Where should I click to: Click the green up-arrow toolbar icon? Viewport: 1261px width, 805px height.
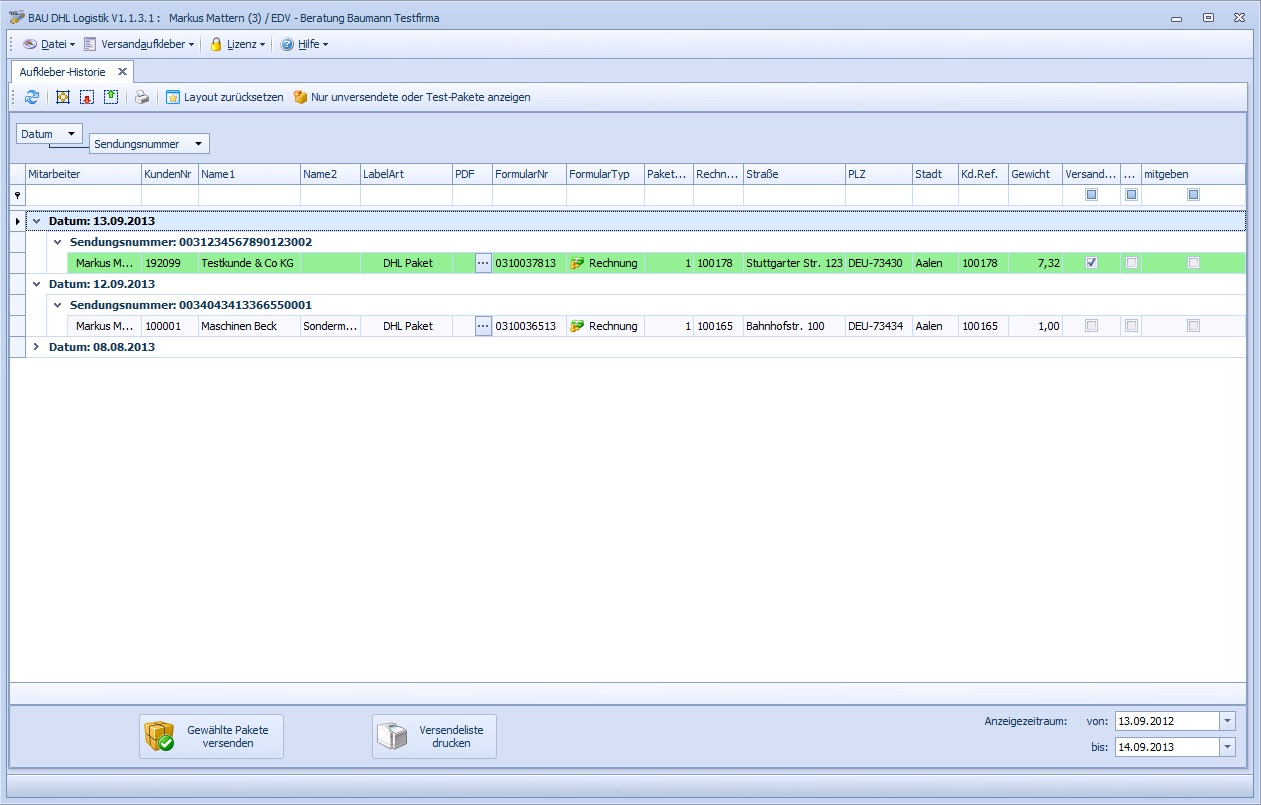111,97
